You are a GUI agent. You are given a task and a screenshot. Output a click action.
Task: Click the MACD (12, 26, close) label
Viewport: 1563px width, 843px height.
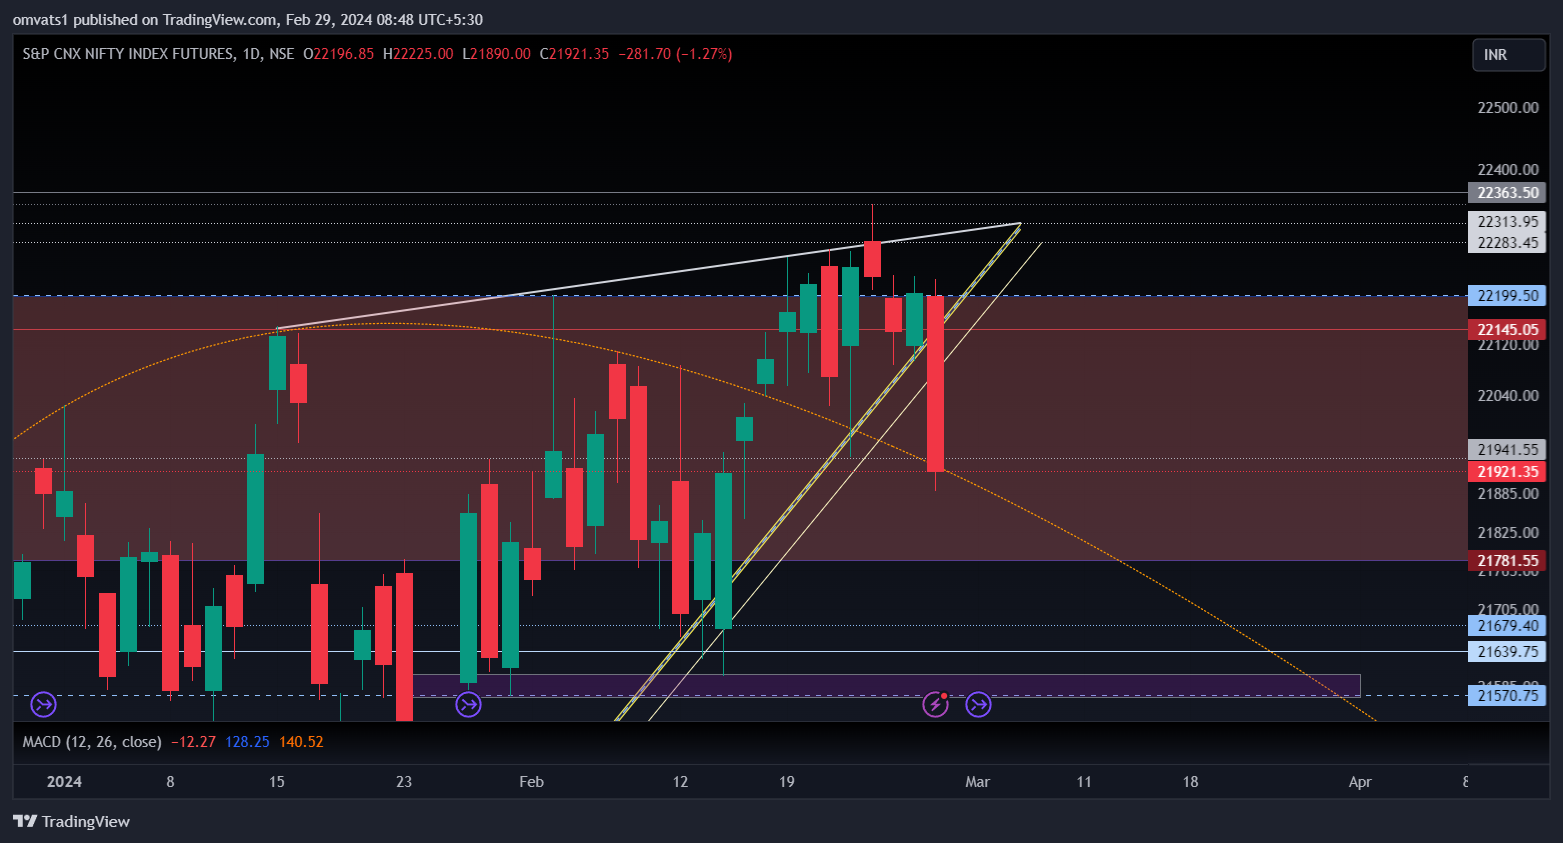click(x=92, y=742)
